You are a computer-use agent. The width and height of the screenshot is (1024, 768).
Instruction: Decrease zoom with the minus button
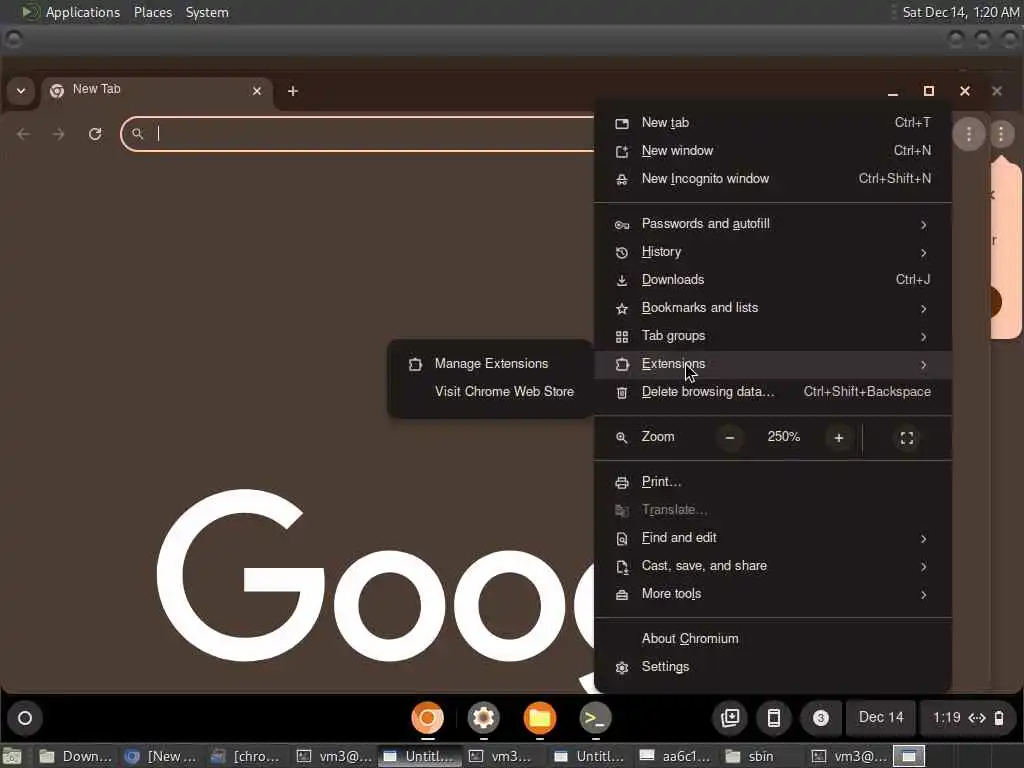click(730, 438)
